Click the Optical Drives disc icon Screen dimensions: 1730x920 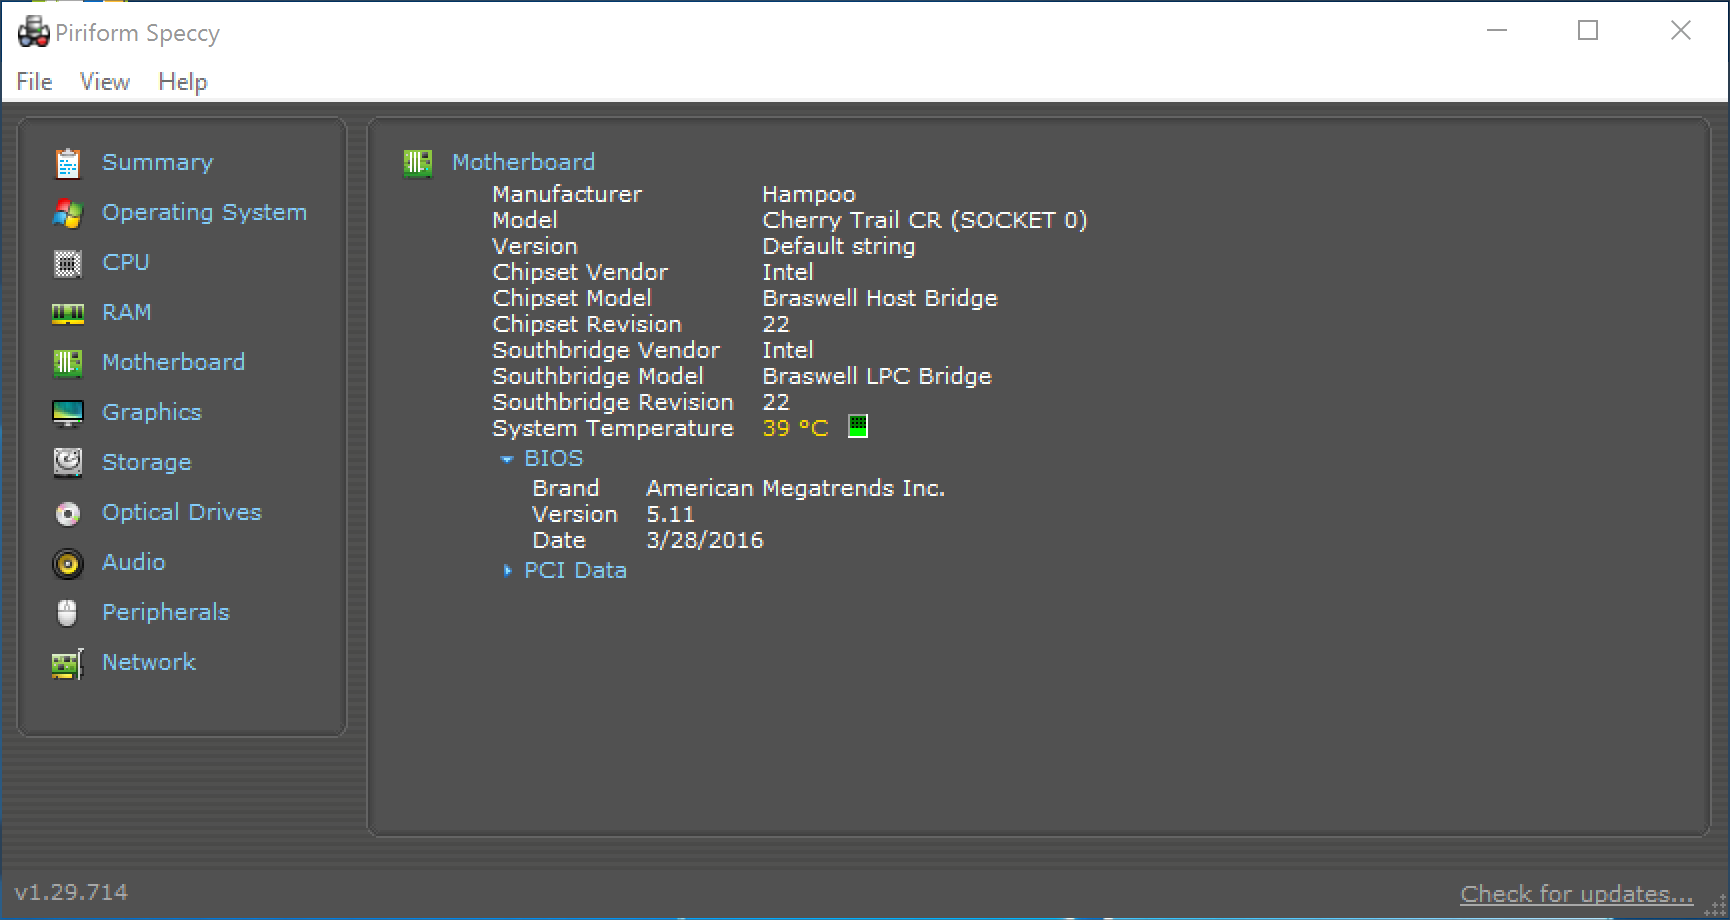67,513
